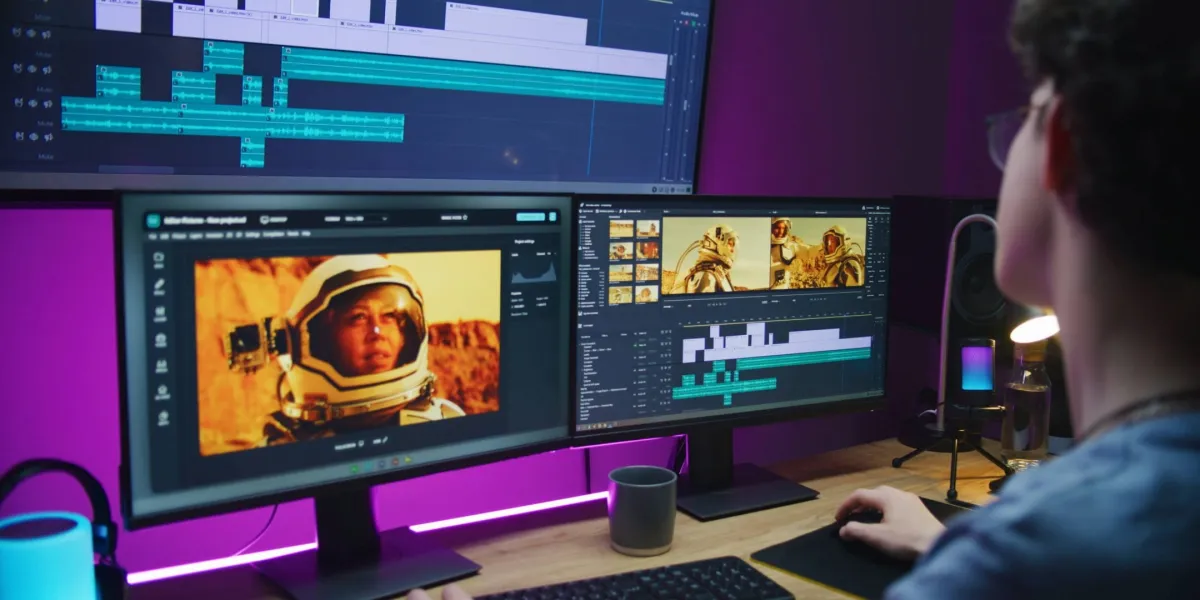Click the fifth icon in the left monitor's sidebar
The image size is (1200, 600).
161,365
